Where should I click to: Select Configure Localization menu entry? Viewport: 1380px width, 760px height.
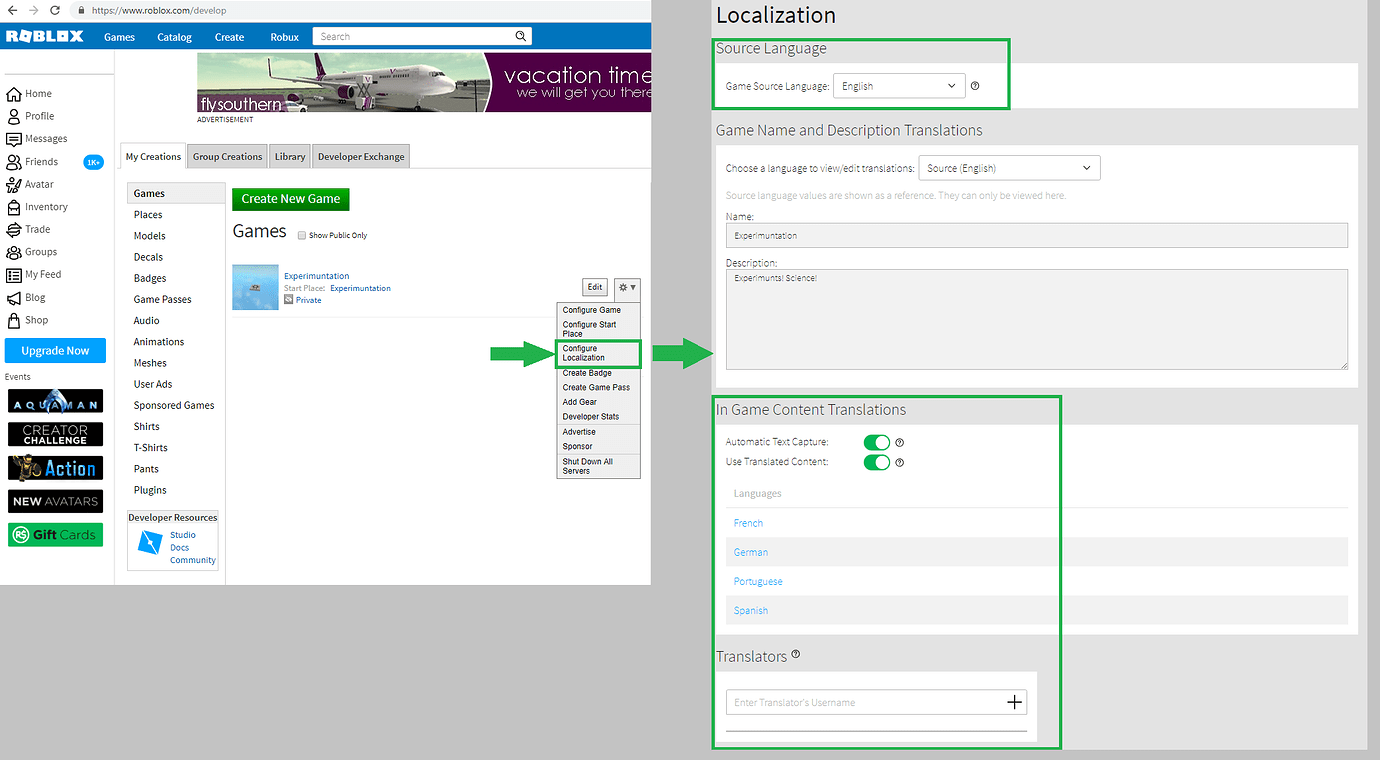click(x=598, y=353)
